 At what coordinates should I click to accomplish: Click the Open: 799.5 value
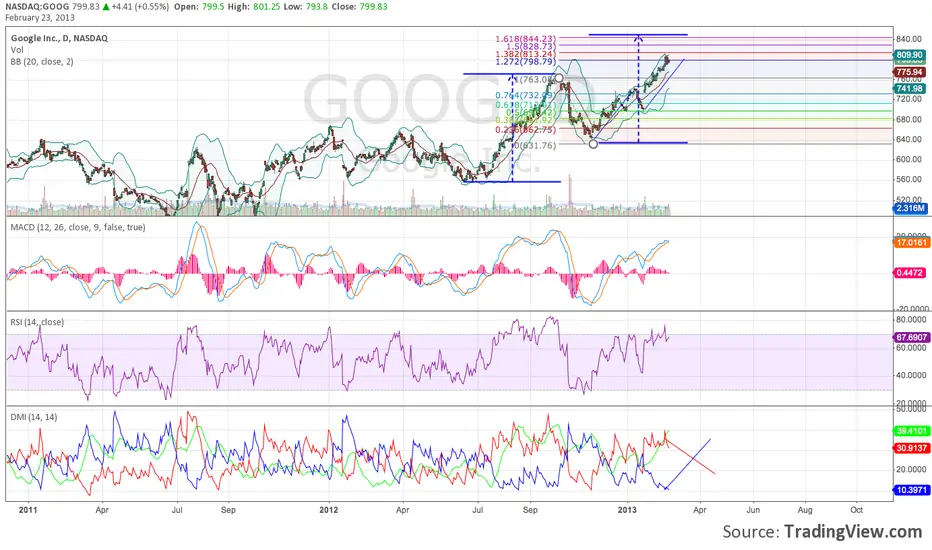click(x=199, y=7)
